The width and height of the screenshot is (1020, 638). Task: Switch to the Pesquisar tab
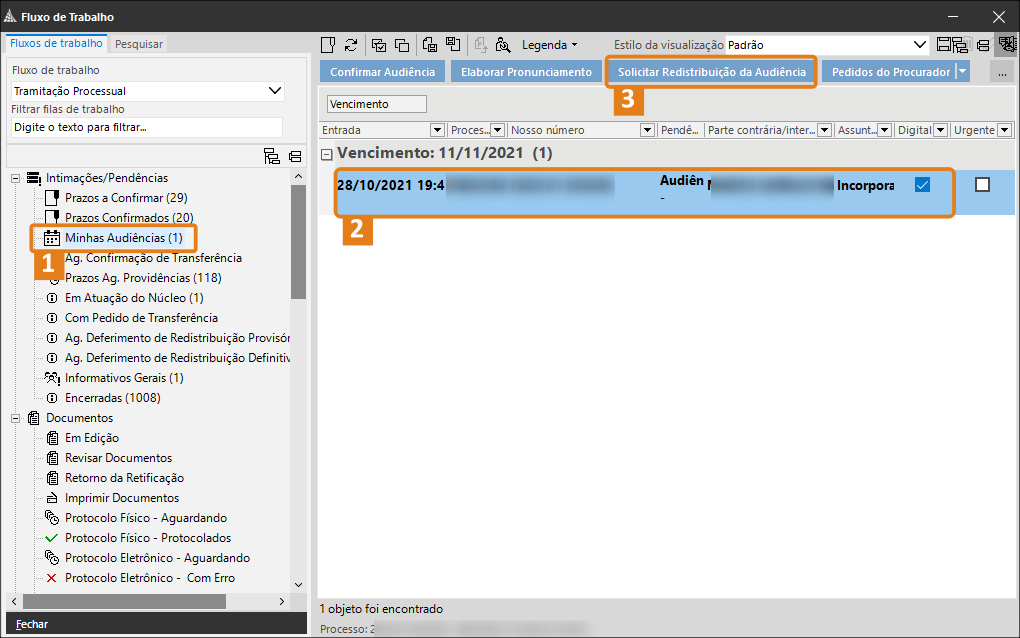(139, 44)
